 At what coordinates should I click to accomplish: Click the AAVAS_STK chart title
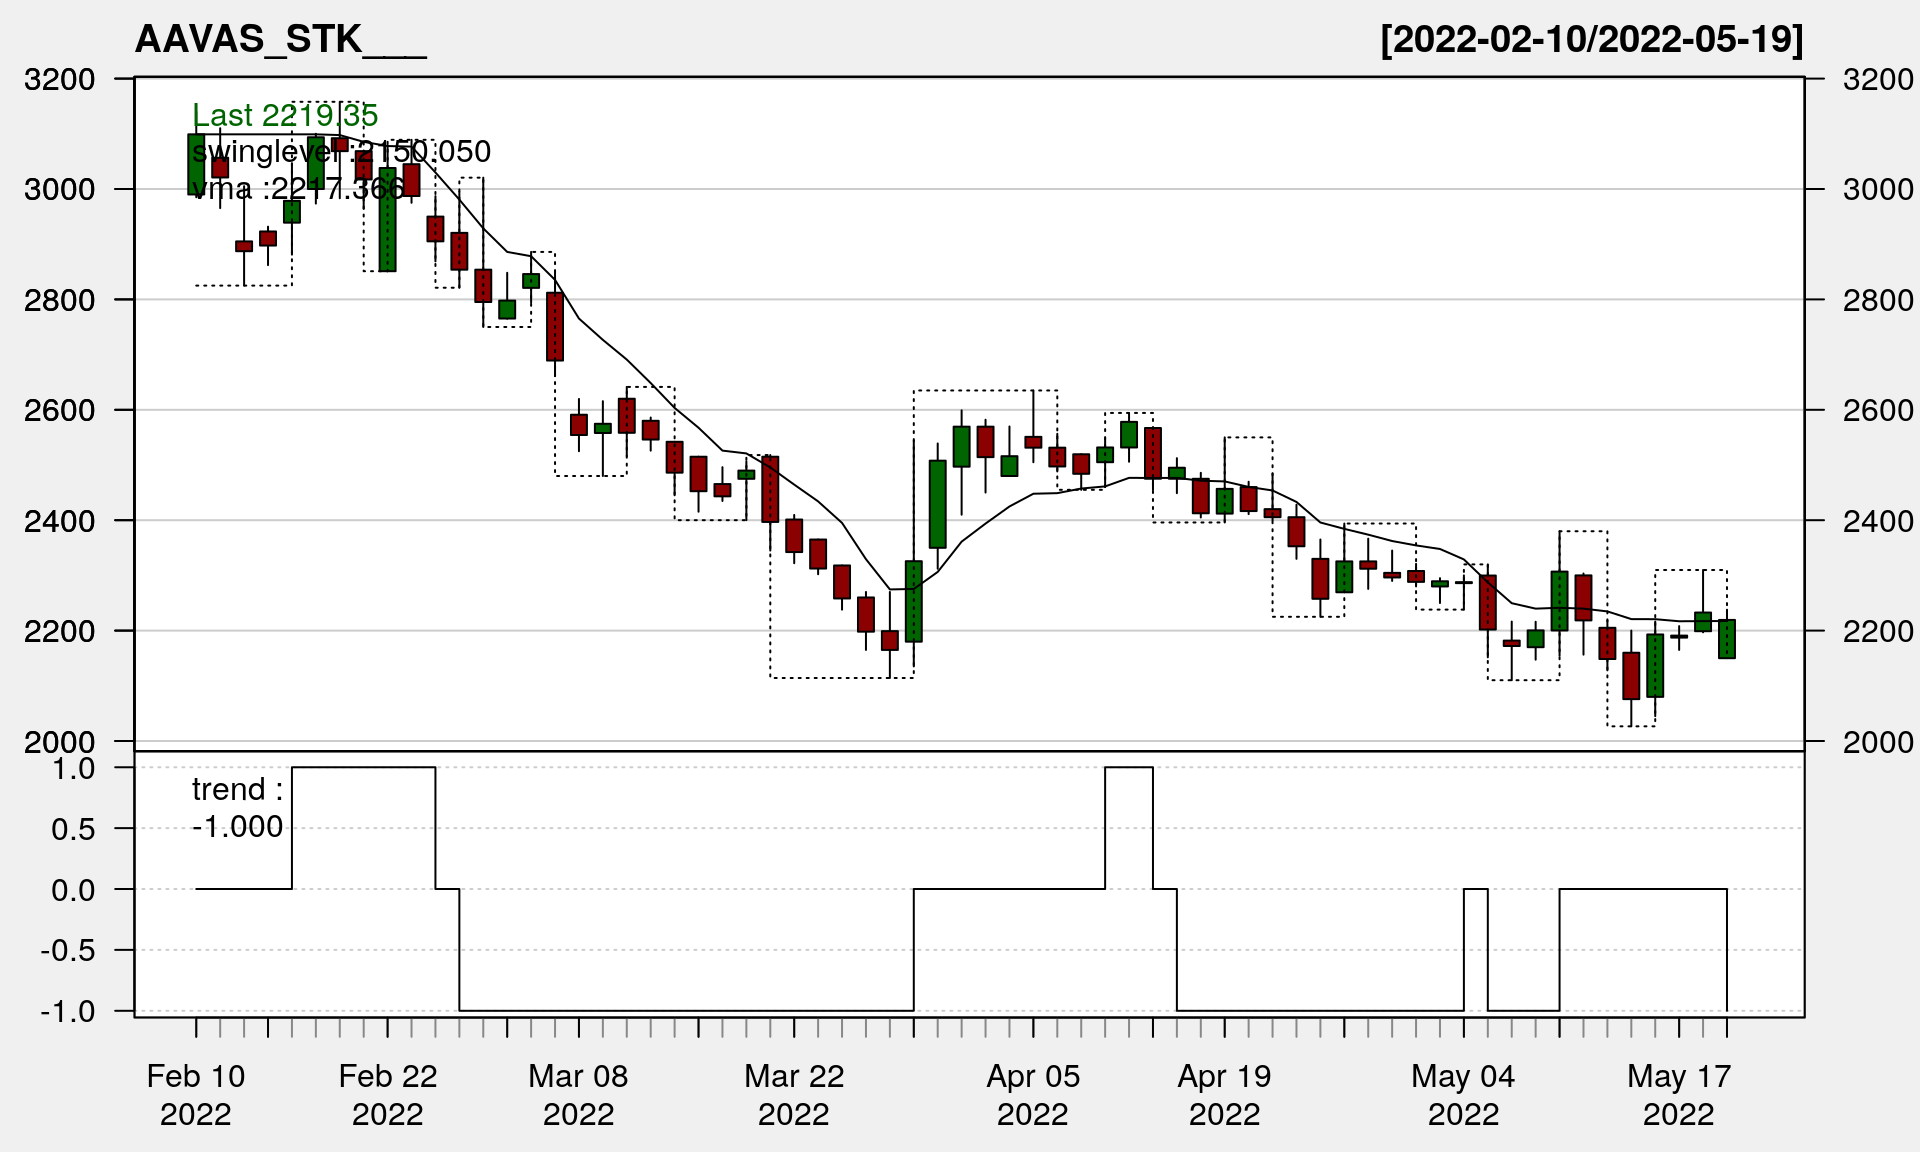pyautogui.click(x=280, y=40)
